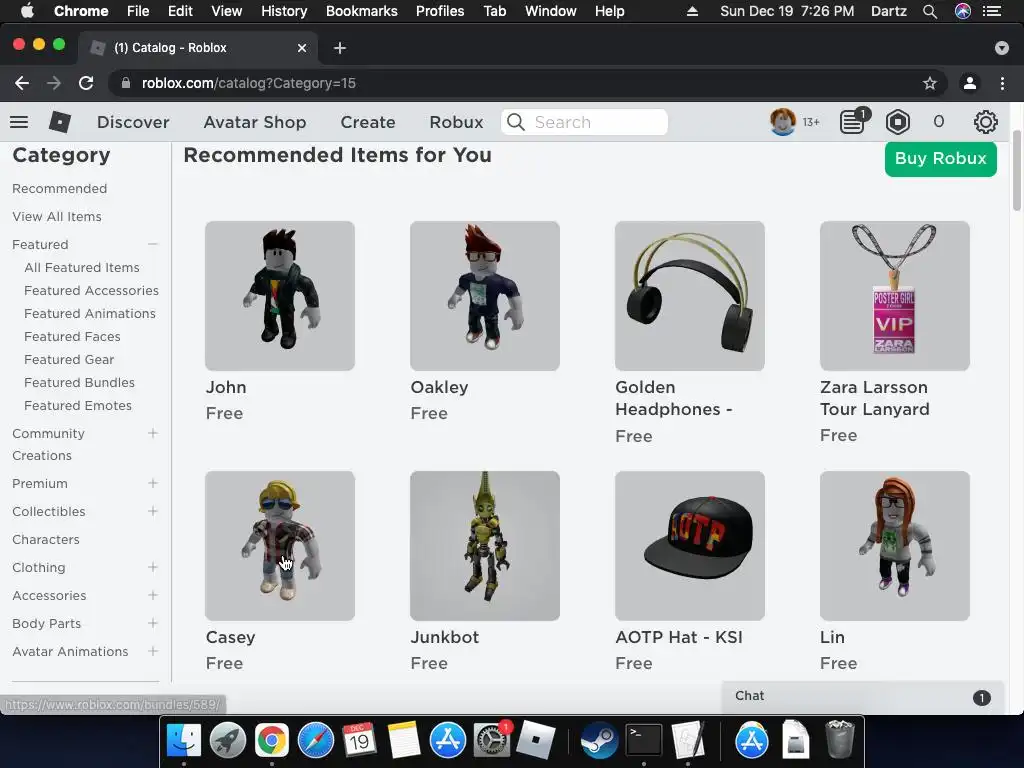Open the Siri icon in menu bar
The image size is (1024, 768).
click(963, 11)
